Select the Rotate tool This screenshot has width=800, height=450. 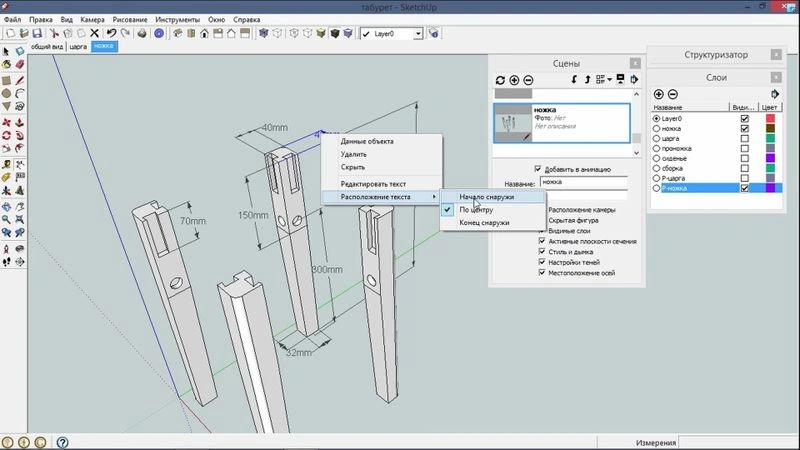click(6, 136)
